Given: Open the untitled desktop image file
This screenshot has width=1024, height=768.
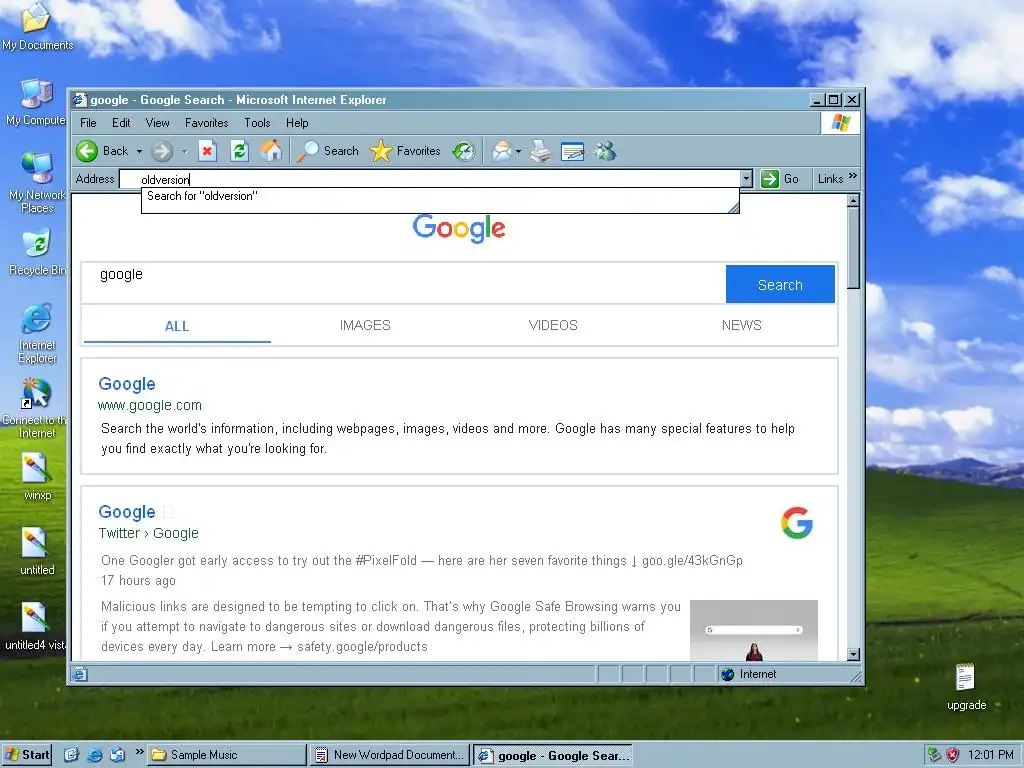Looking at the screenshot, I should click(37, 552).
